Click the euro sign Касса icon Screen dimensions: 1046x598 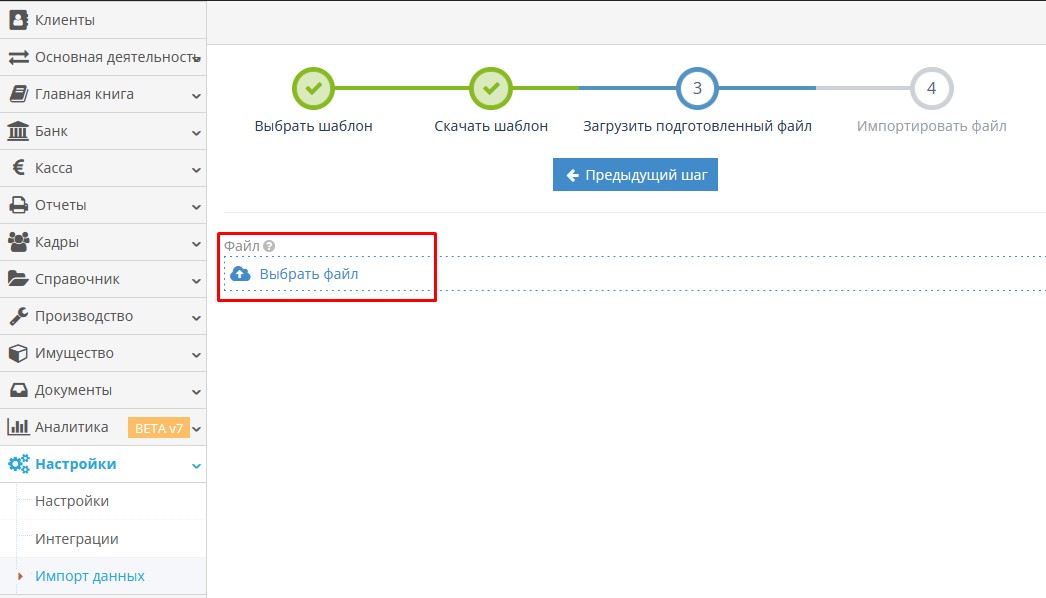(x=18, y=168)
